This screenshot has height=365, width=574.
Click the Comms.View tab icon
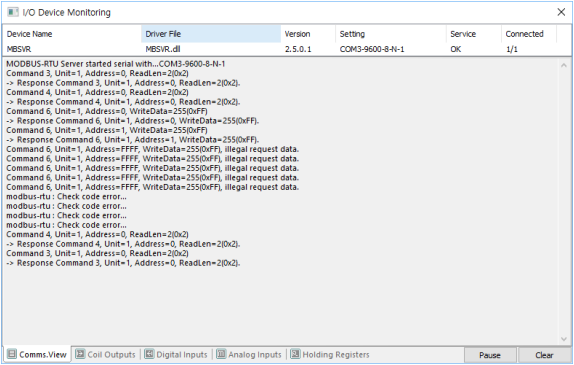[x=12, y=354]
